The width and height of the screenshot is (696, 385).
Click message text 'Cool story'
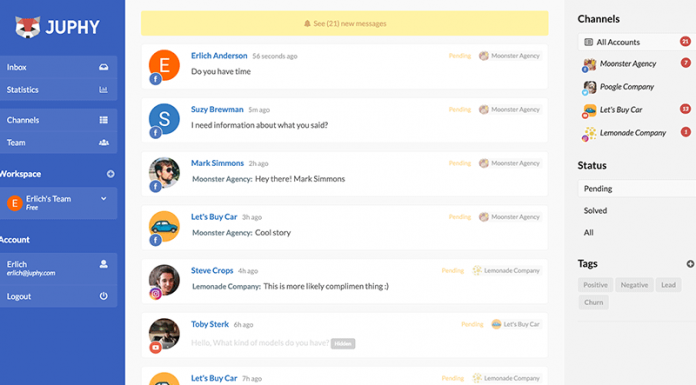tap(273, 233)
